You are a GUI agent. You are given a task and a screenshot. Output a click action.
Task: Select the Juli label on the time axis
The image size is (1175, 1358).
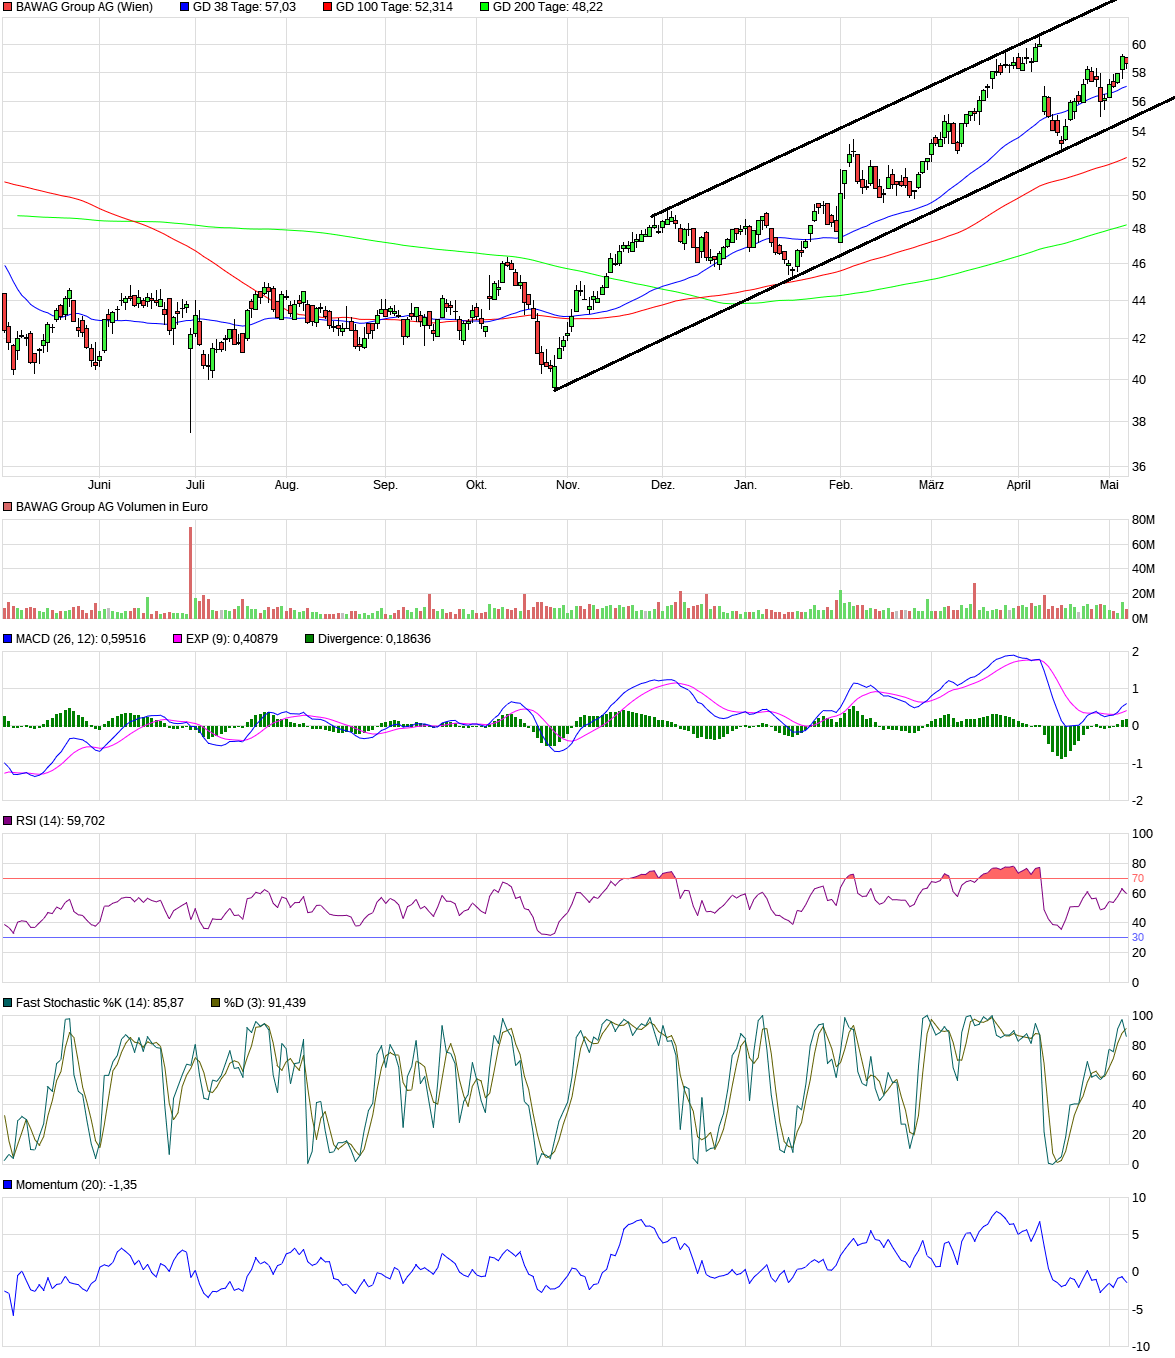195,485
